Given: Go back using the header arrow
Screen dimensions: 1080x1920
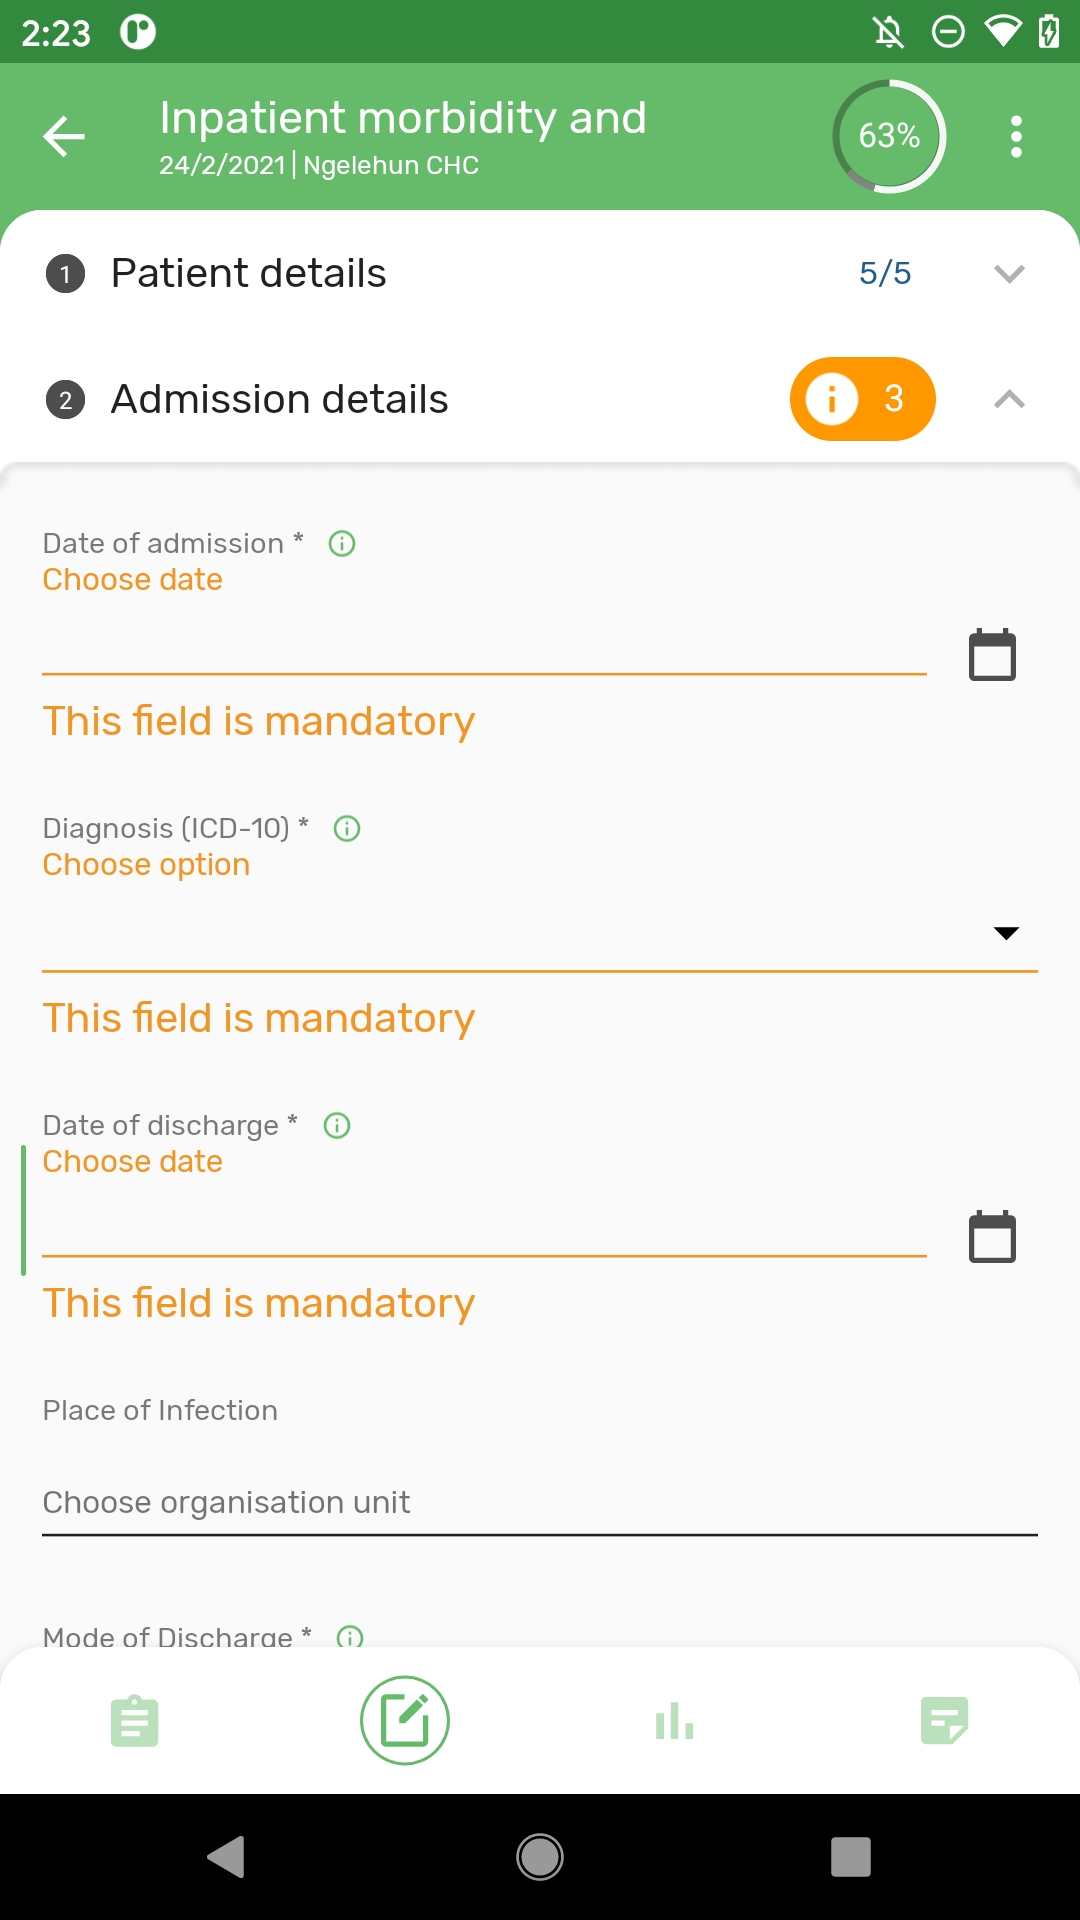Looking at the screenshot, I should point(64,137).
